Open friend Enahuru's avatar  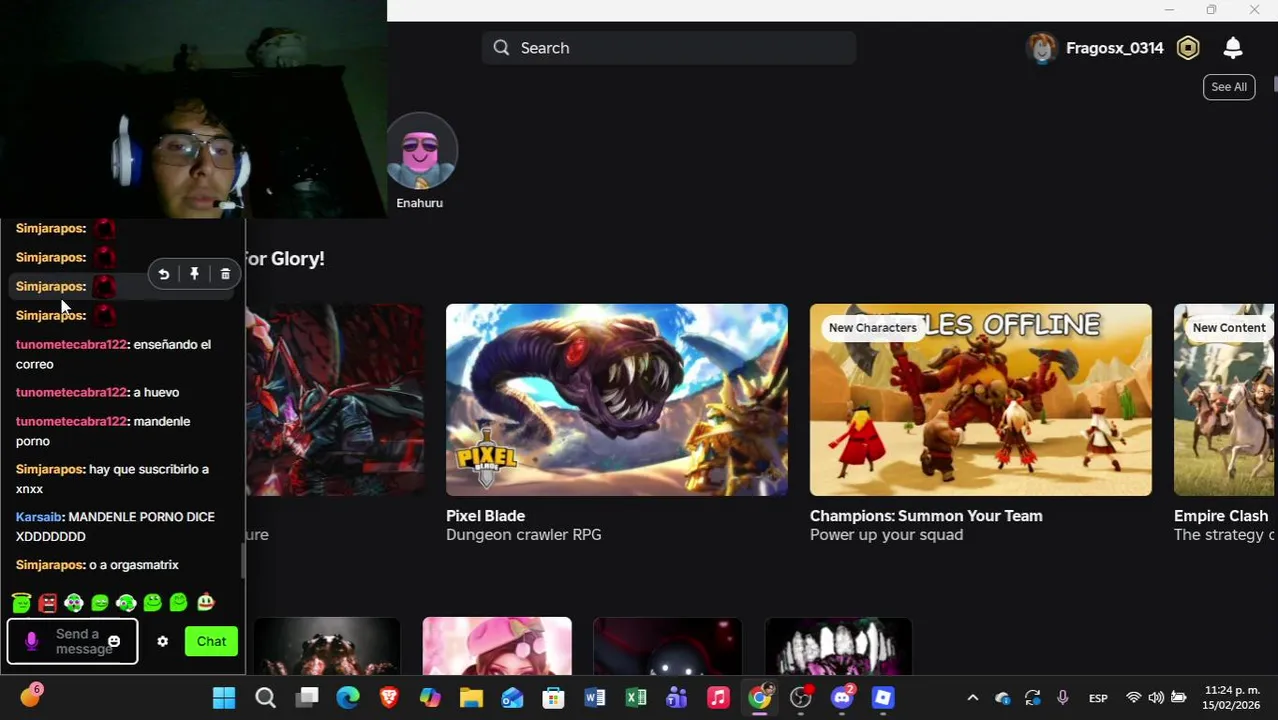tap(420, 152)
